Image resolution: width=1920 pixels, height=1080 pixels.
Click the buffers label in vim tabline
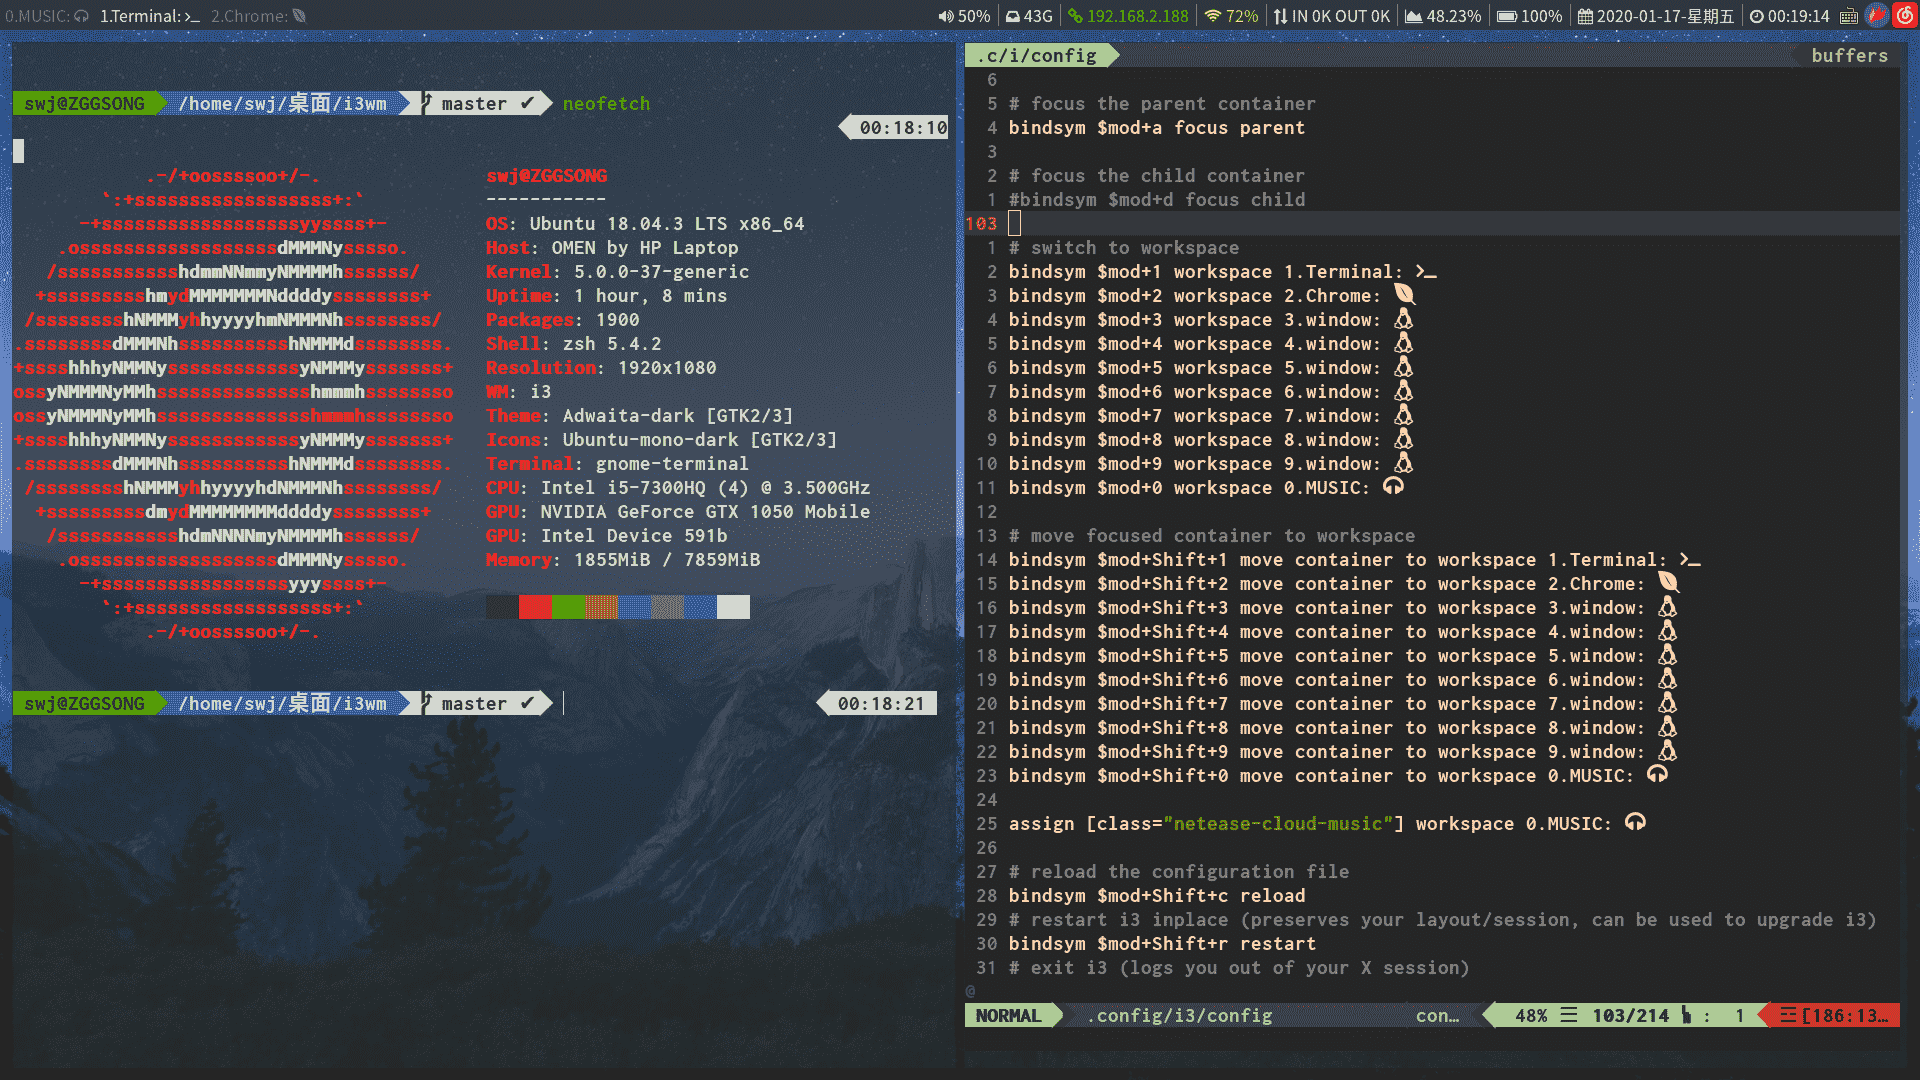(1849, 56)
